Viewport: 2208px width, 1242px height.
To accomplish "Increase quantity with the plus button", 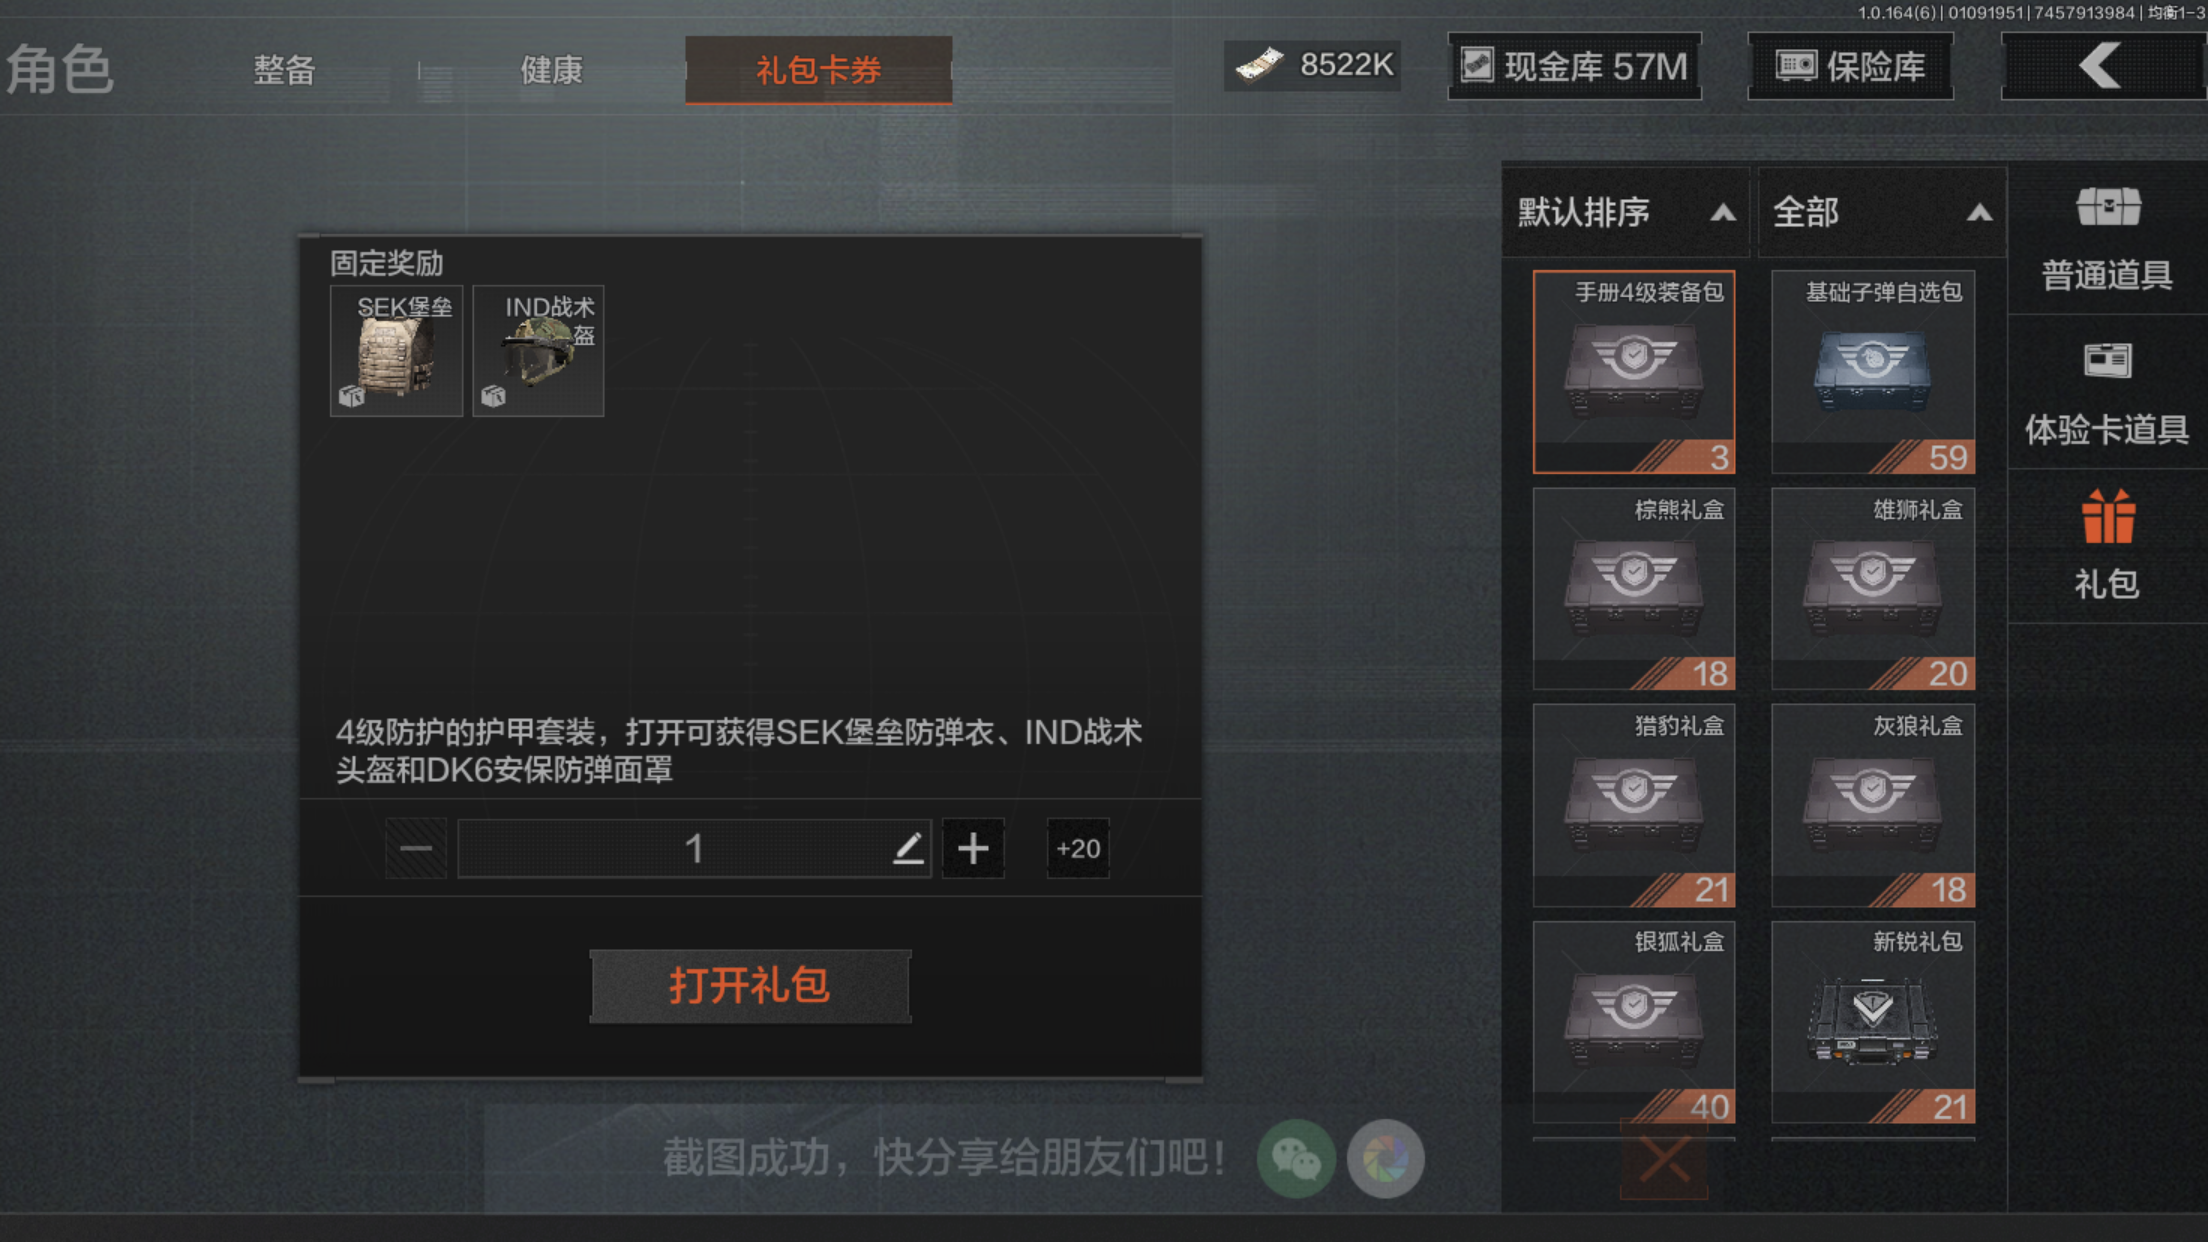I will (x=973, y=848).
